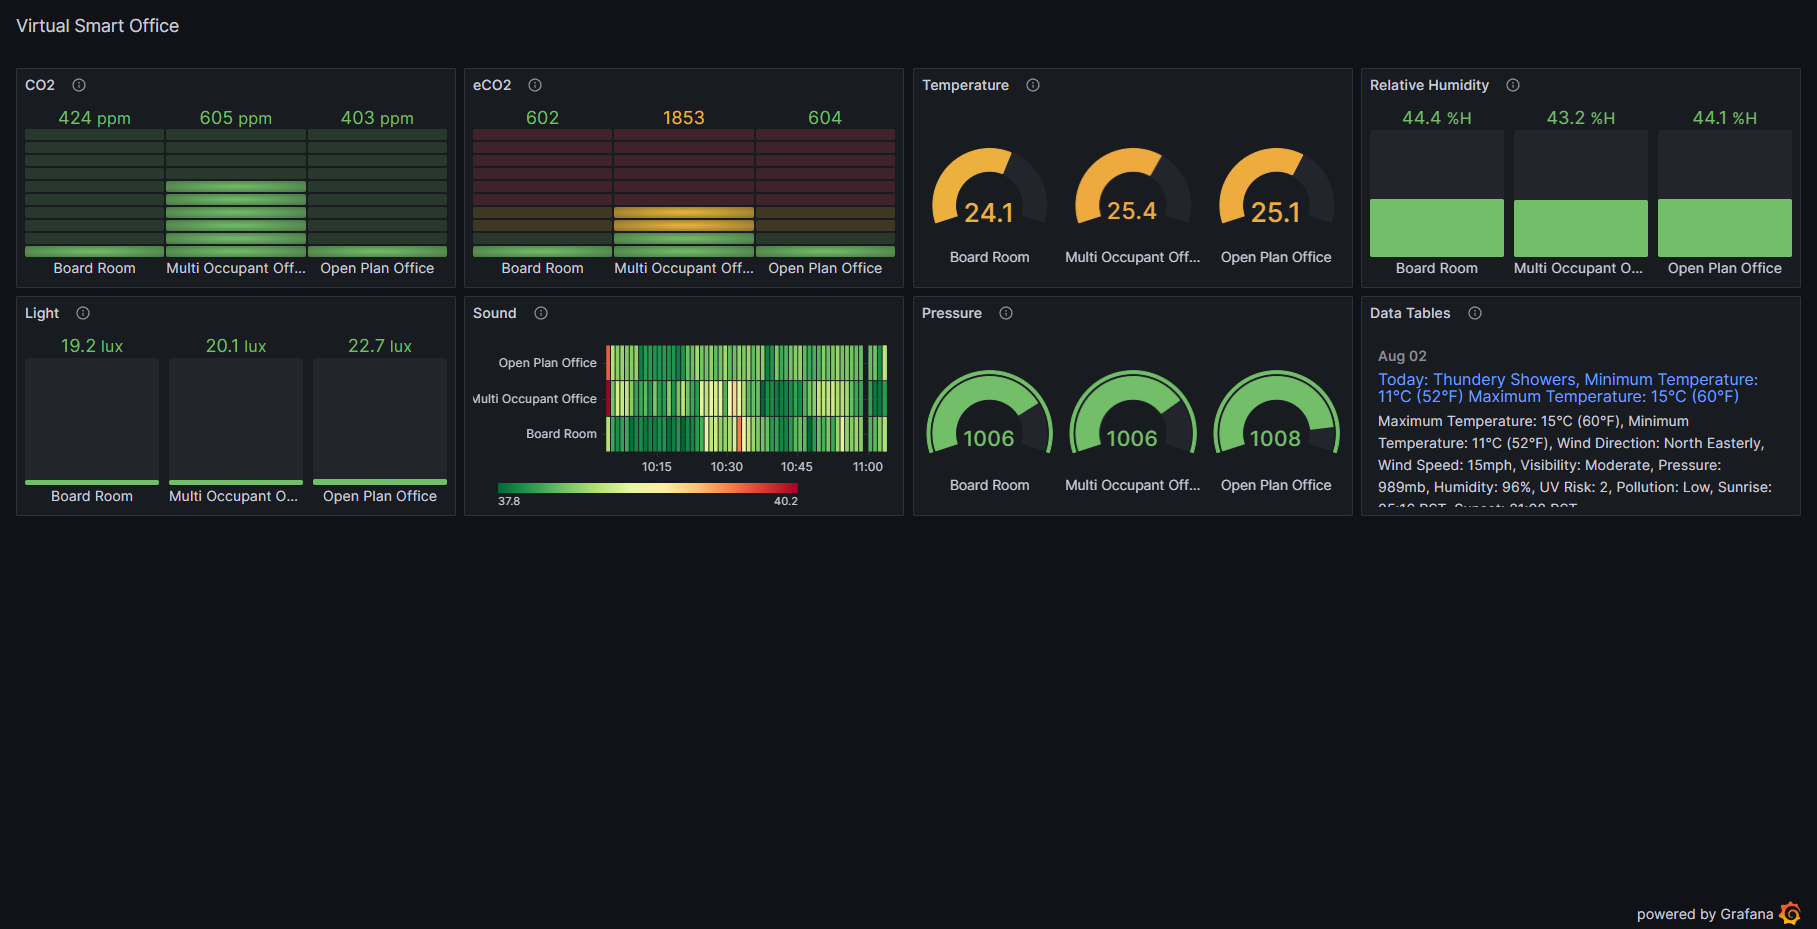Select the 403 ppm CO2 value
The image size is (1817, 929).
point(377,118)
